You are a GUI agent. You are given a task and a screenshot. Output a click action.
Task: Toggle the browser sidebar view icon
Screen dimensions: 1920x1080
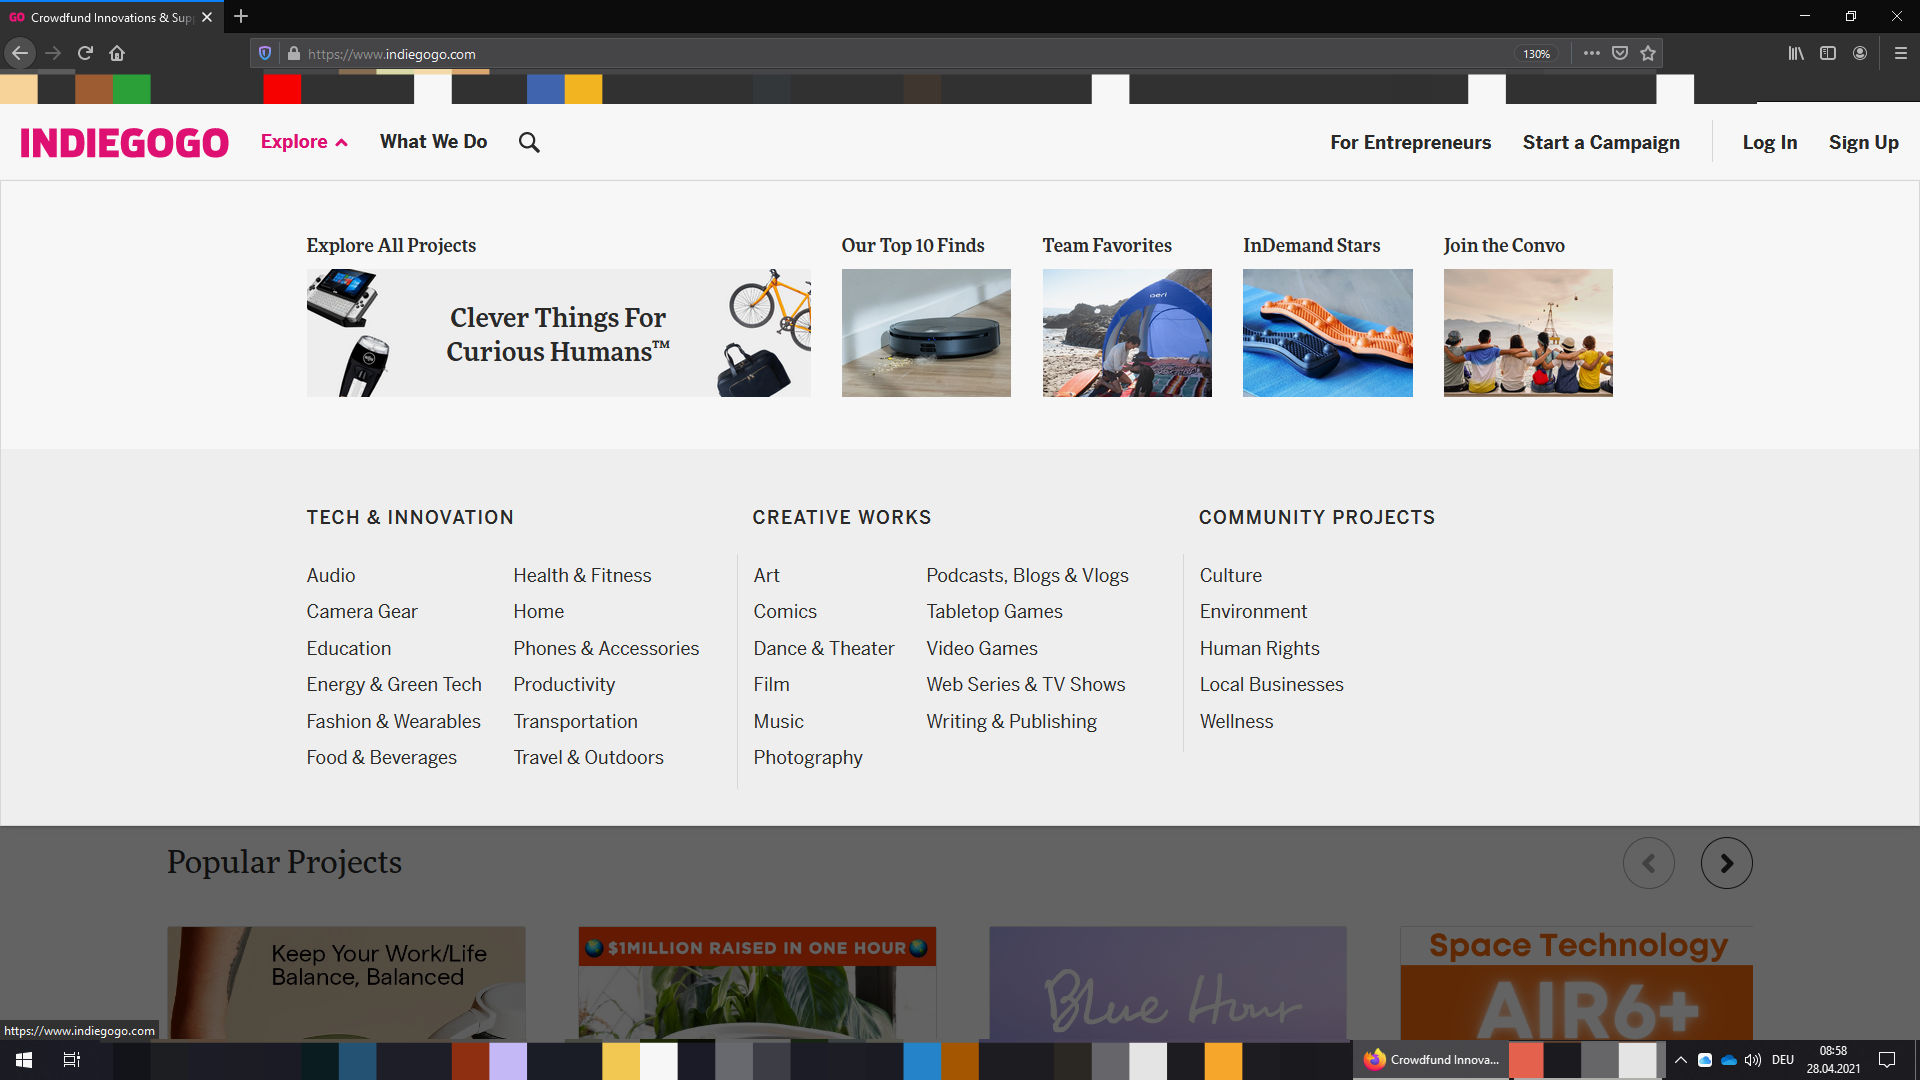[1828, 54]
